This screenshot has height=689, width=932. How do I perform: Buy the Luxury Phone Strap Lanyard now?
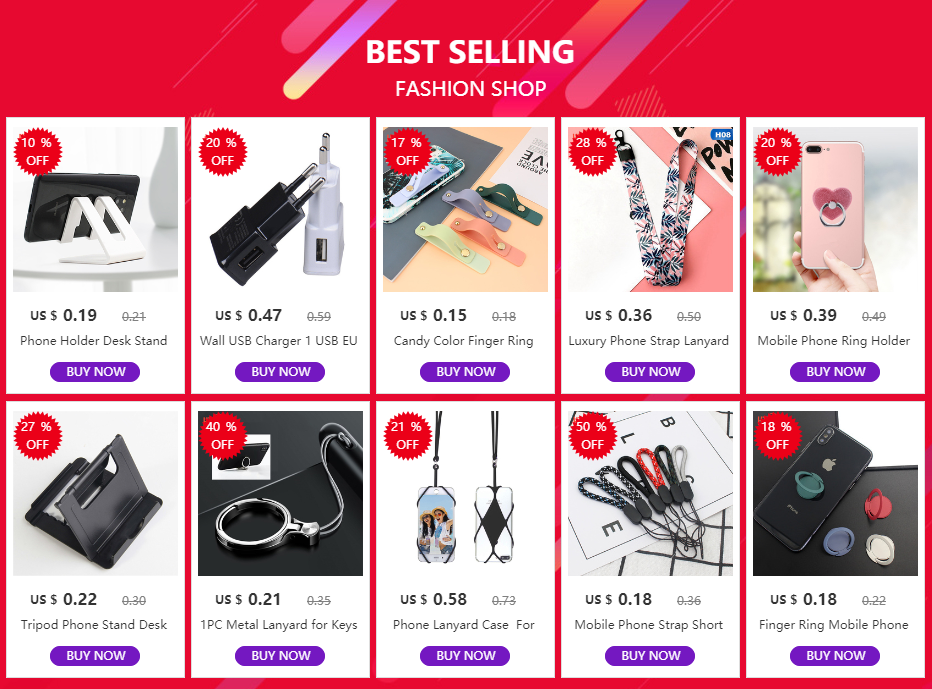coord(650,372)
